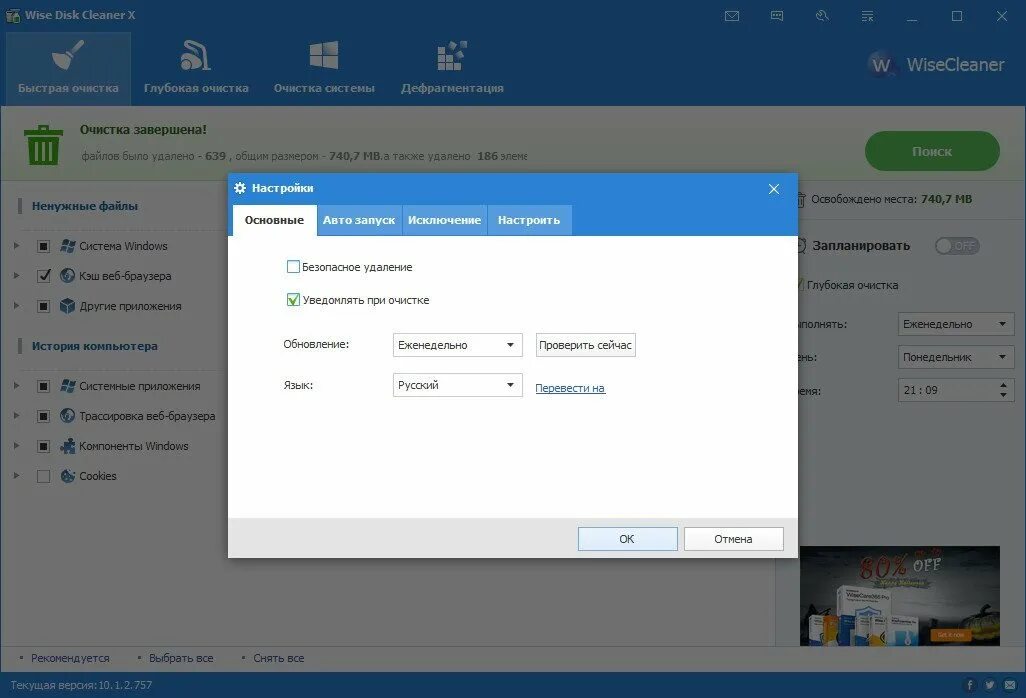Image resolution: width=1026 pixels, height=698 pixels.
Task: Click the wrench support icon in title bar
Action: pyautogui.click(x=822, y=16)
